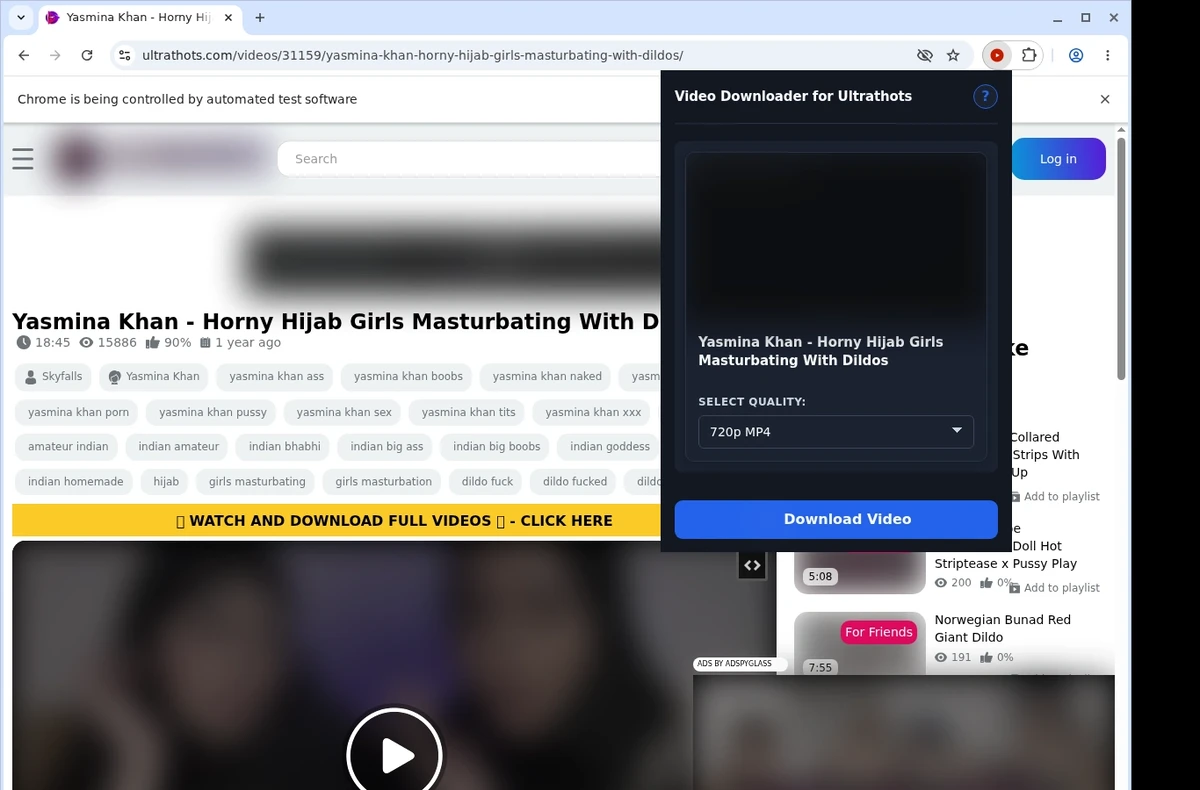The image size is (1200, 790).
Task: Open the 5:08 related video thumbnail
Action: click(x=860, y=572)
